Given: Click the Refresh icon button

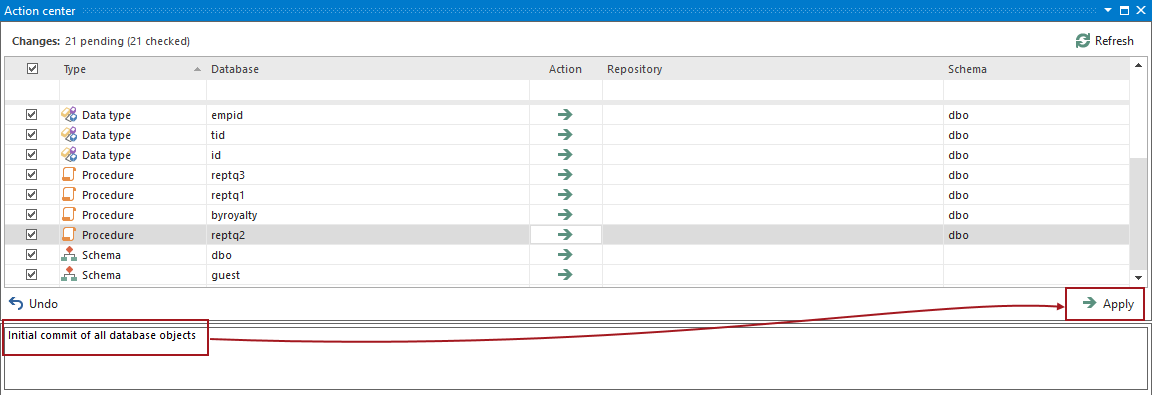Looking at the screenshot, I should 1104,41.
